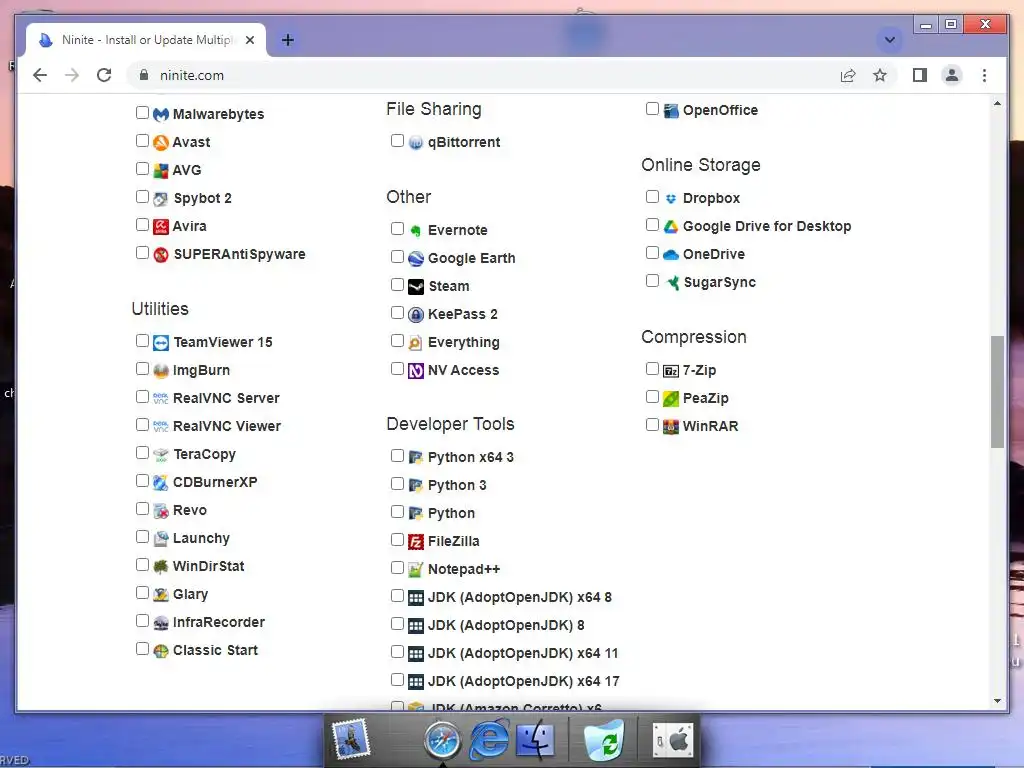Open the Mail stamp dock icon
Screen dimensions: 1024x768
(x=351, y=739)
